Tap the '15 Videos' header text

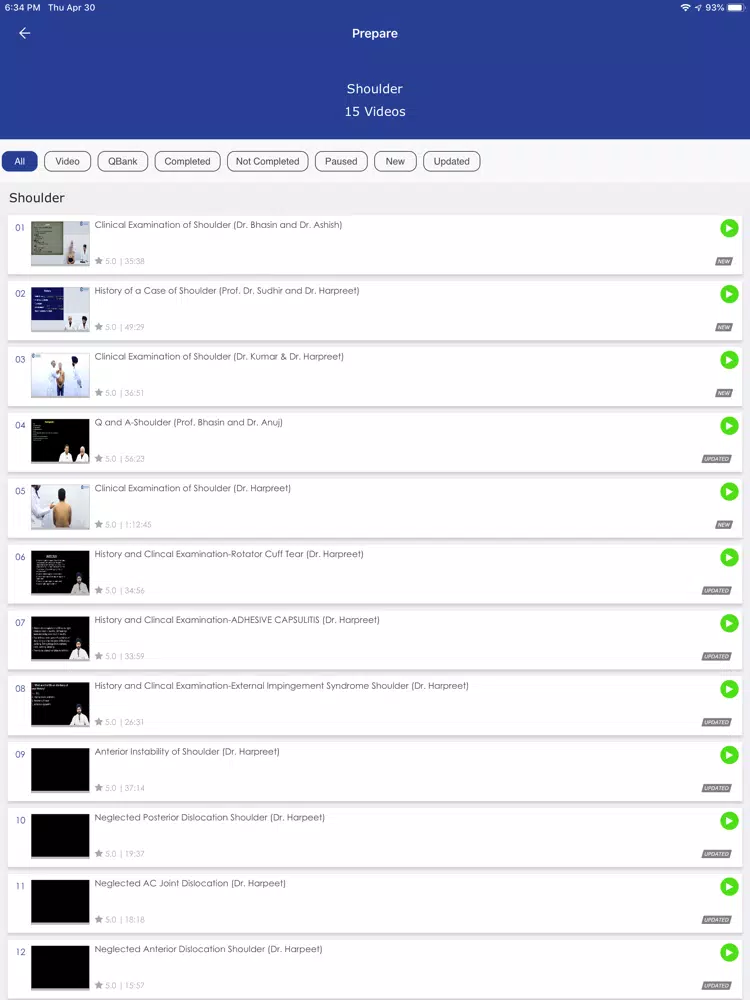pos(375,112)
